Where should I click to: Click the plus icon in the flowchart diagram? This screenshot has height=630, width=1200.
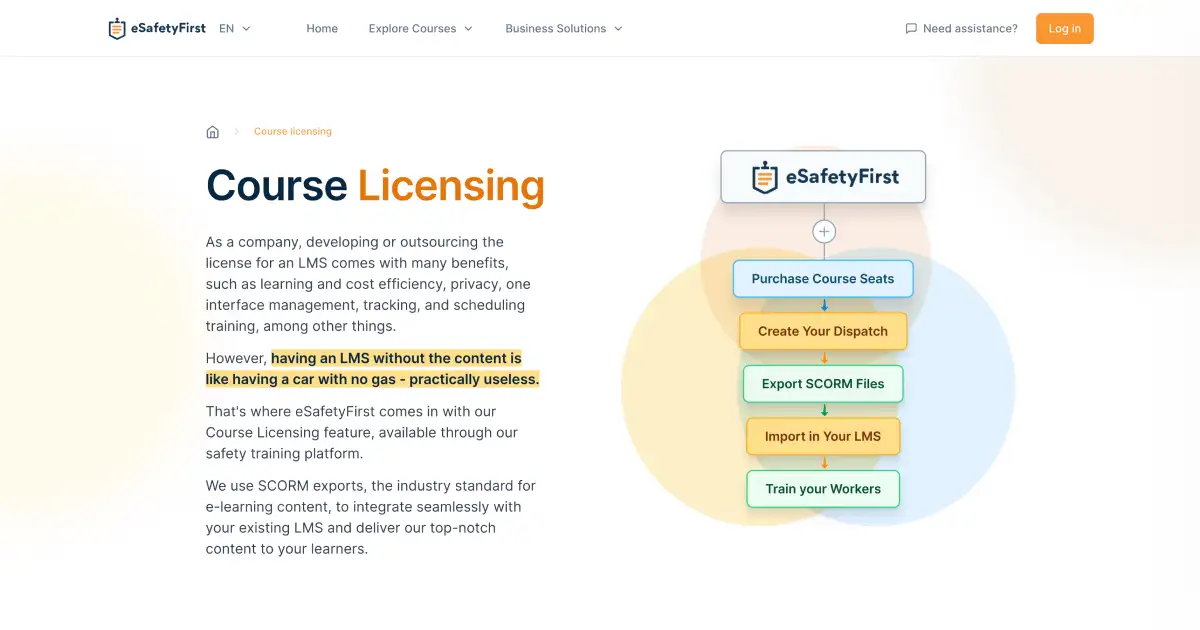point(823,231)
